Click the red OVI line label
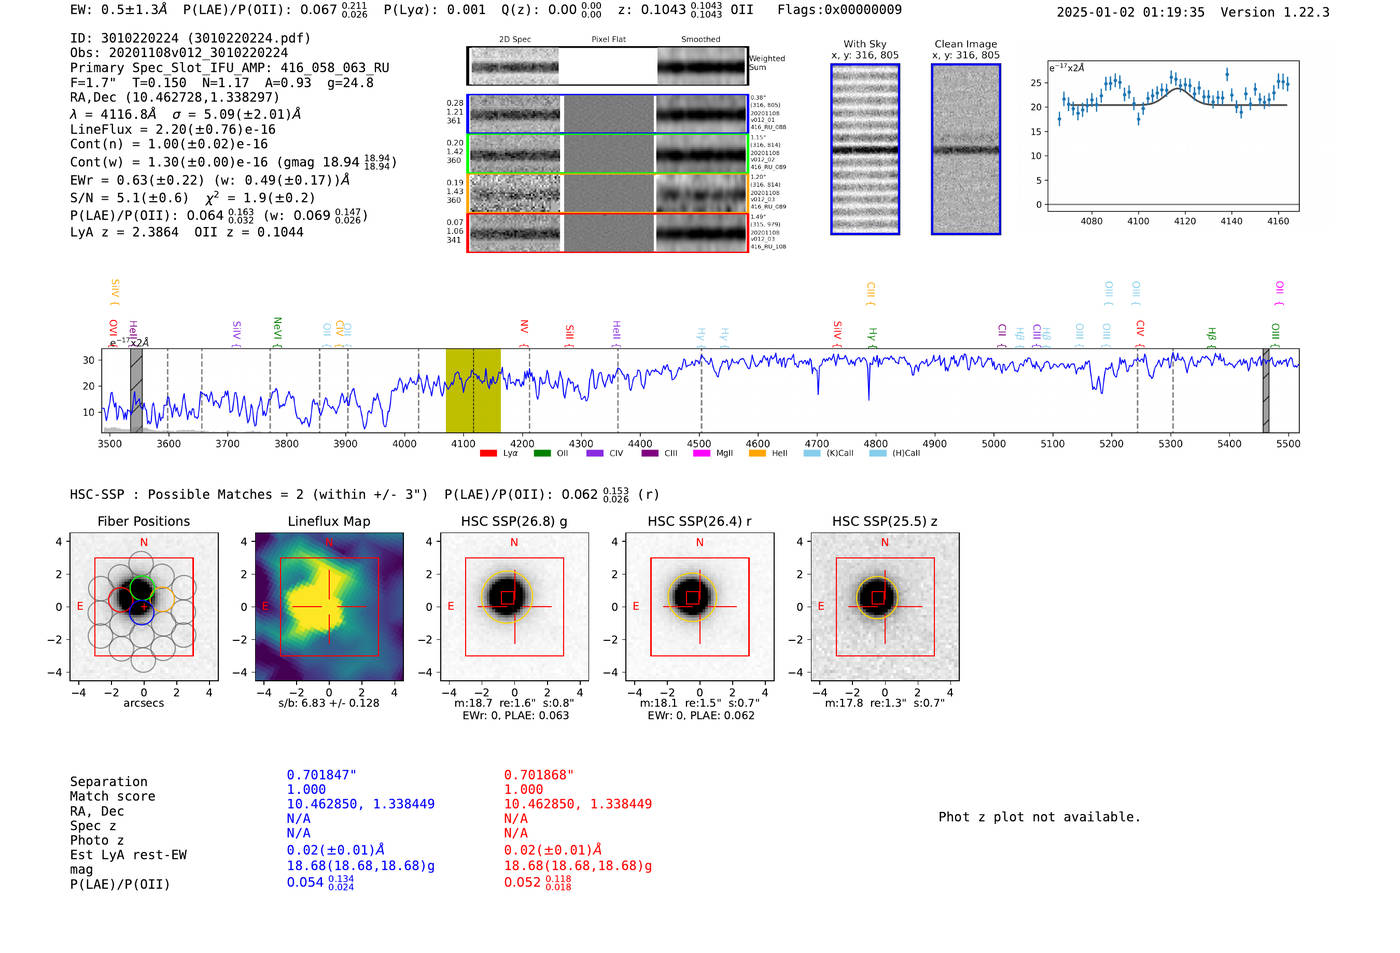Viewport: 1400px width, 953px height. pos(113,332)
